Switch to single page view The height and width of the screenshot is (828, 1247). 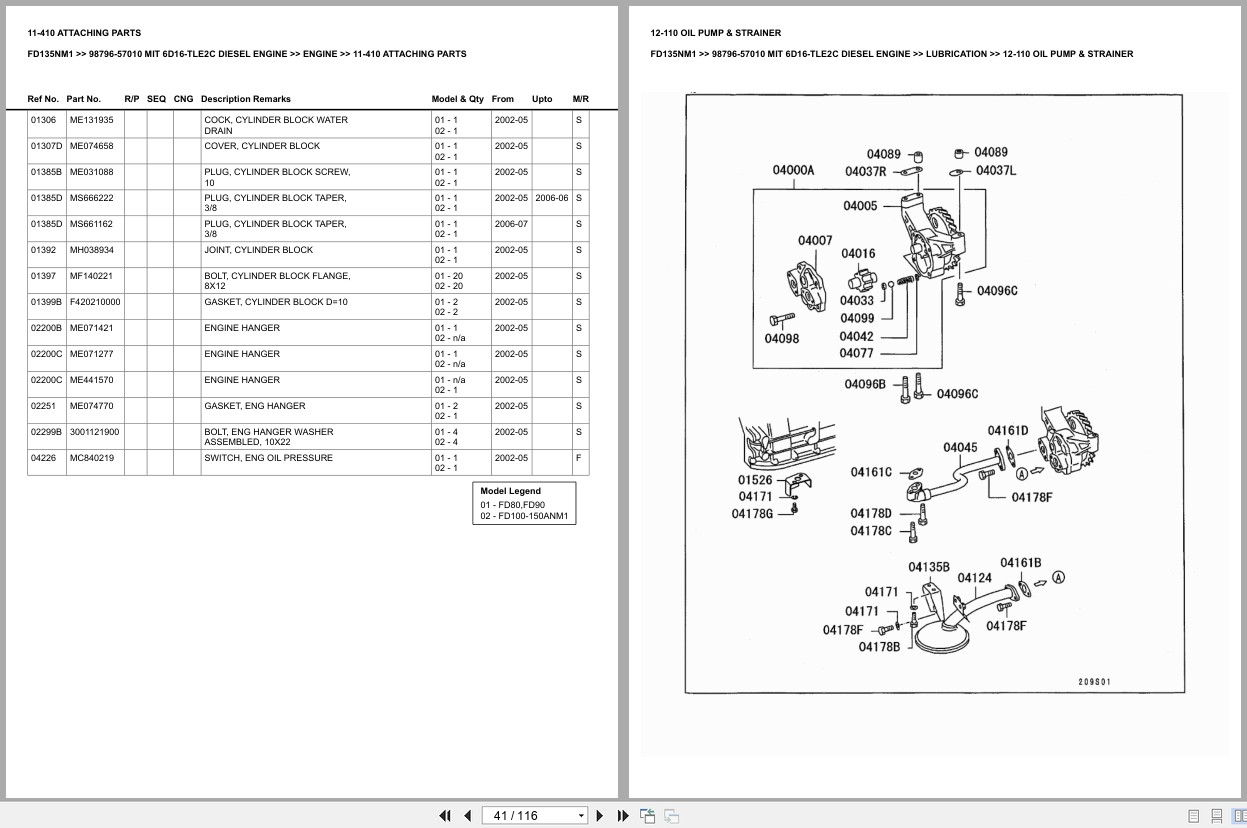pos(1193,816)
